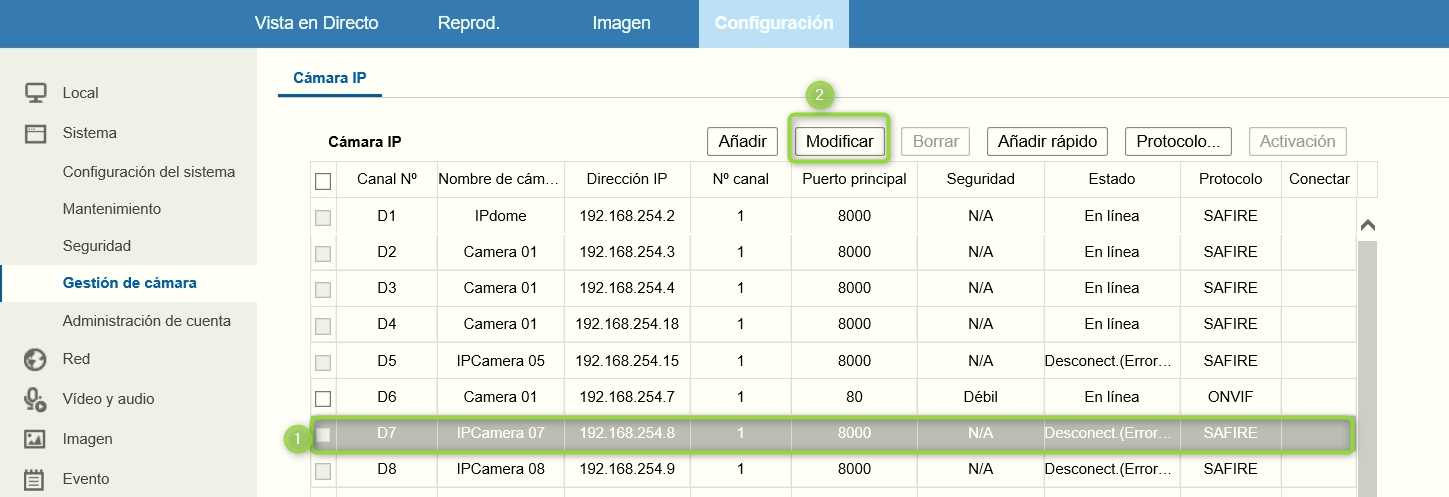1449x497 pixels.
Task: Click the Modificar button
Action: (x=839, y=141)
